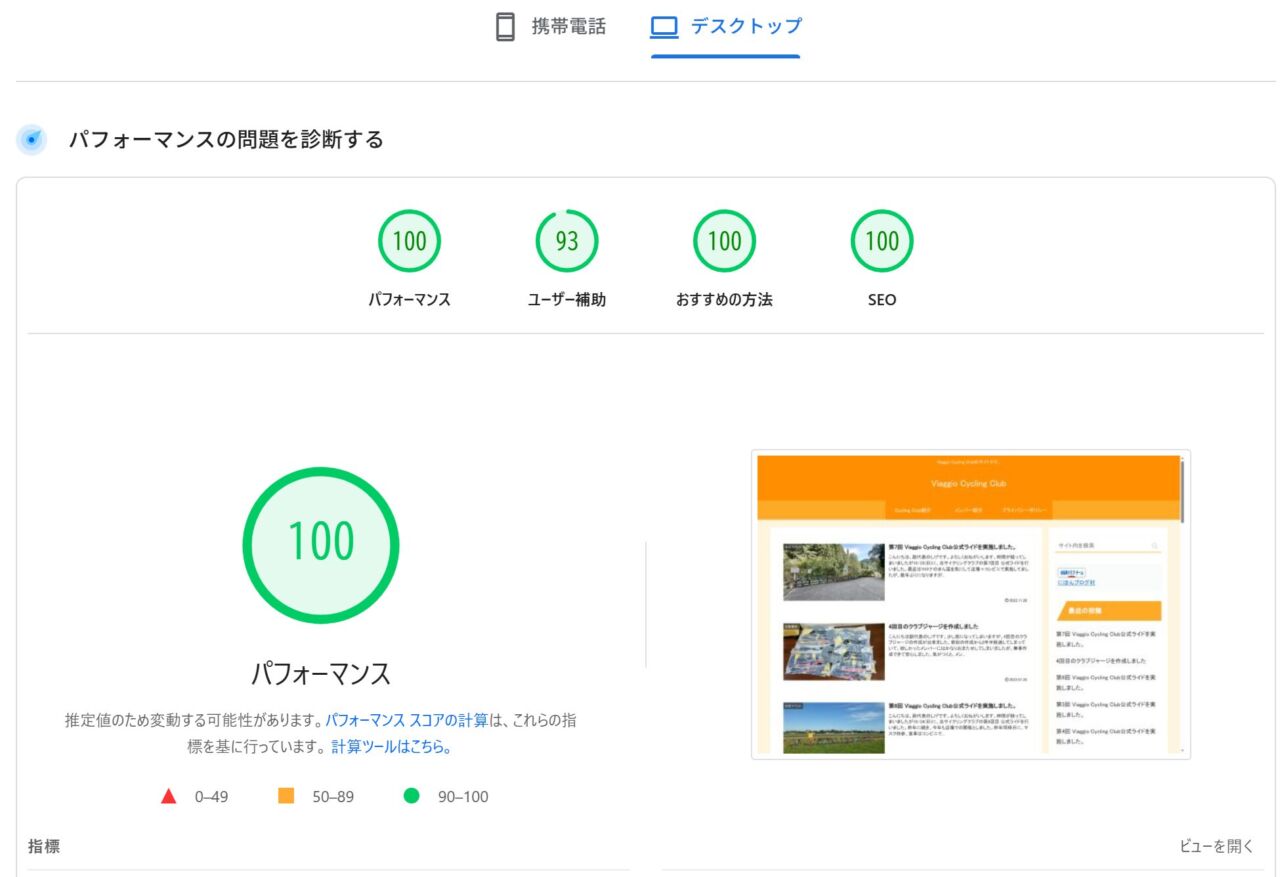Image resolution: width=1280 pixels, height=877 pixels.
Task: Click the Viaggio Cycling Club page screenshot thumbnail
Action: (x=969, y=604)
